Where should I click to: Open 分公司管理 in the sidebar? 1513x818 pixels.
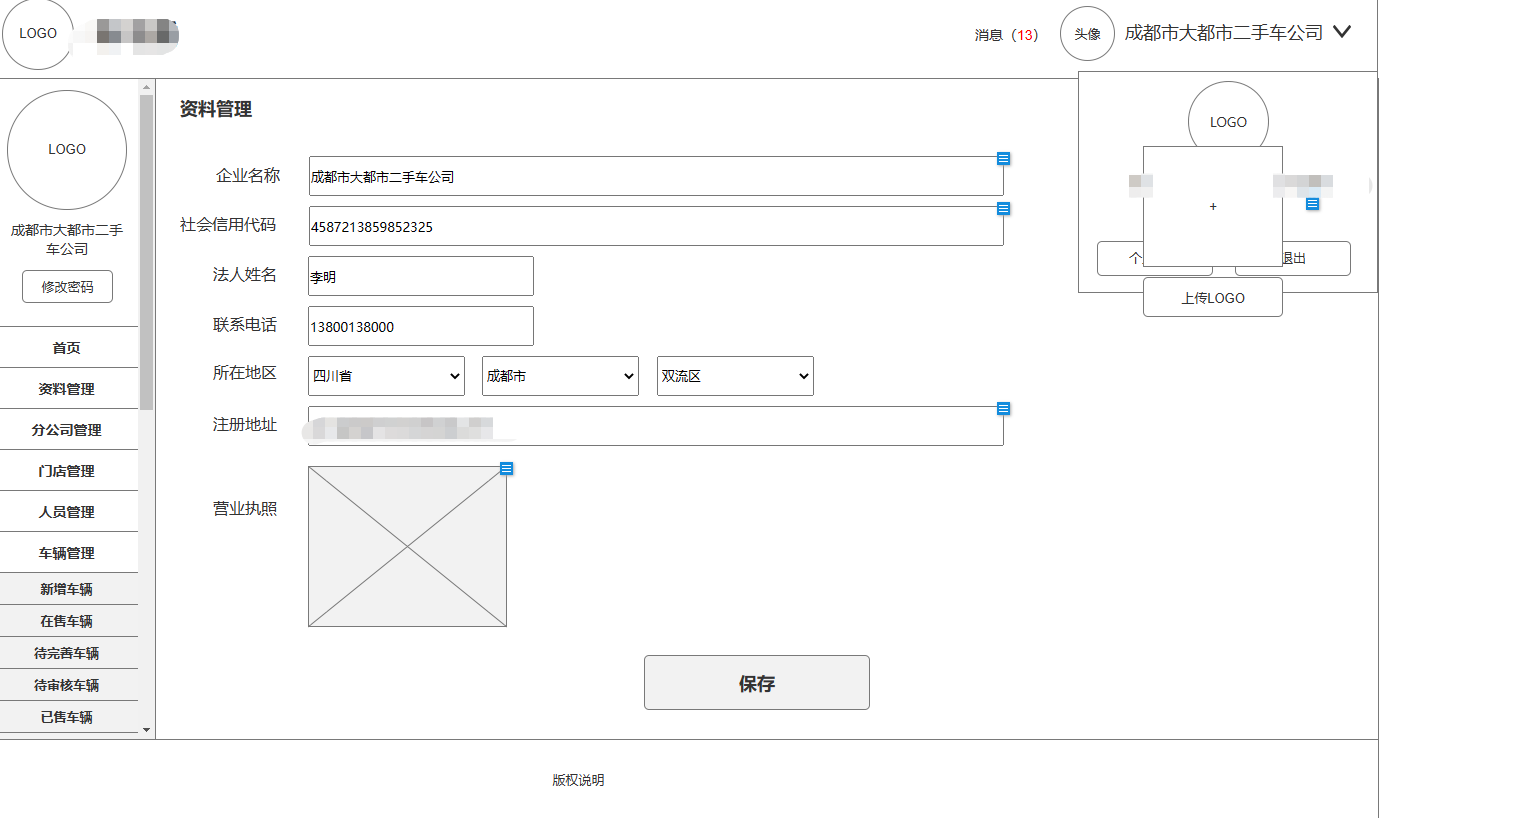pos(68,429)
